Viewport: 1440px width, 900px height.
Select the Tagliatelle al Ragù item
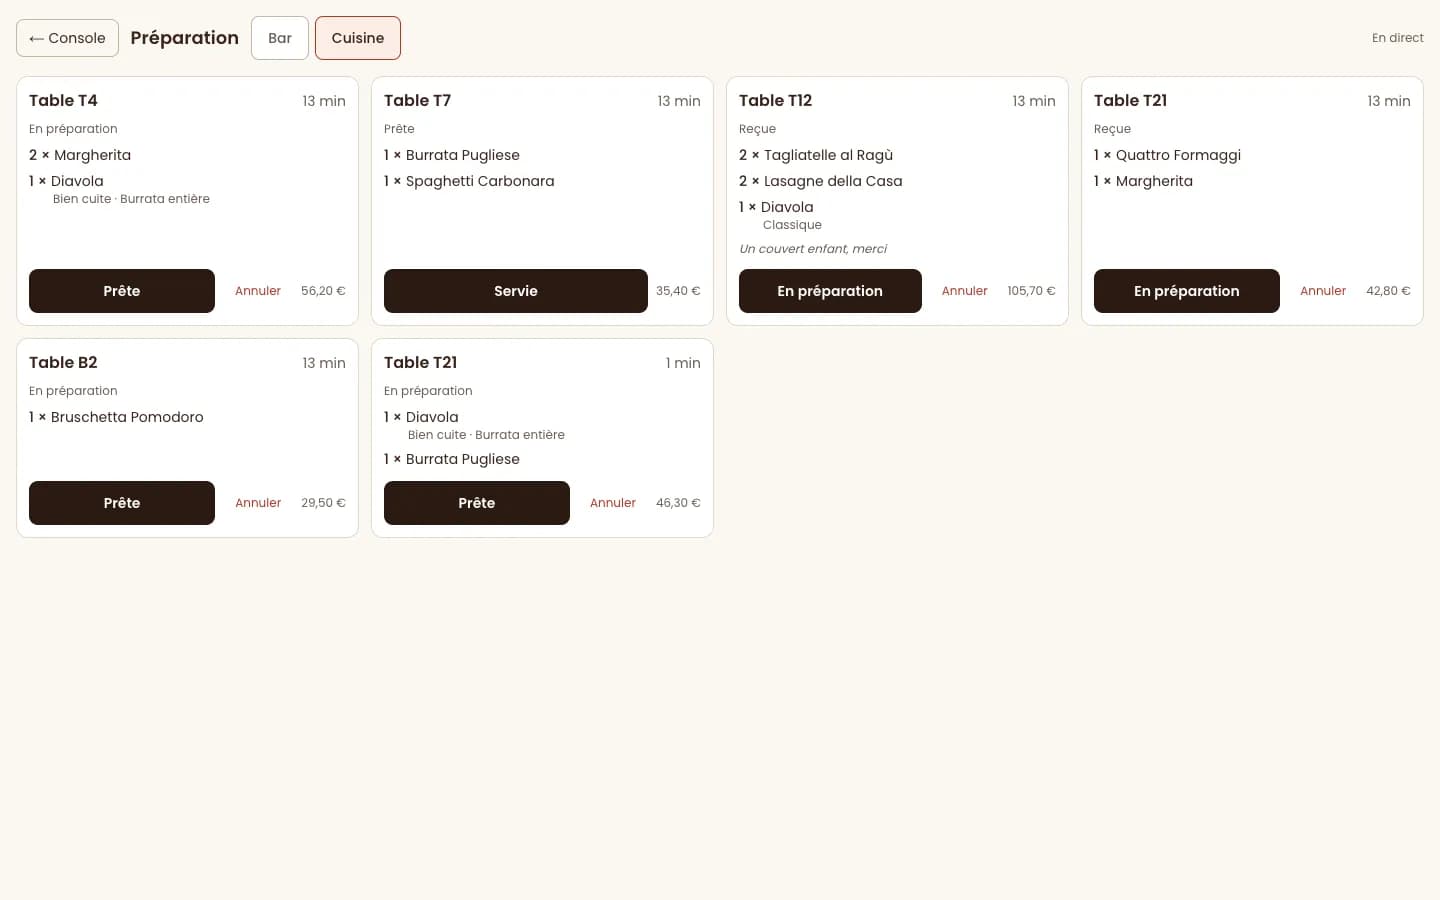(x=829, y=155)
